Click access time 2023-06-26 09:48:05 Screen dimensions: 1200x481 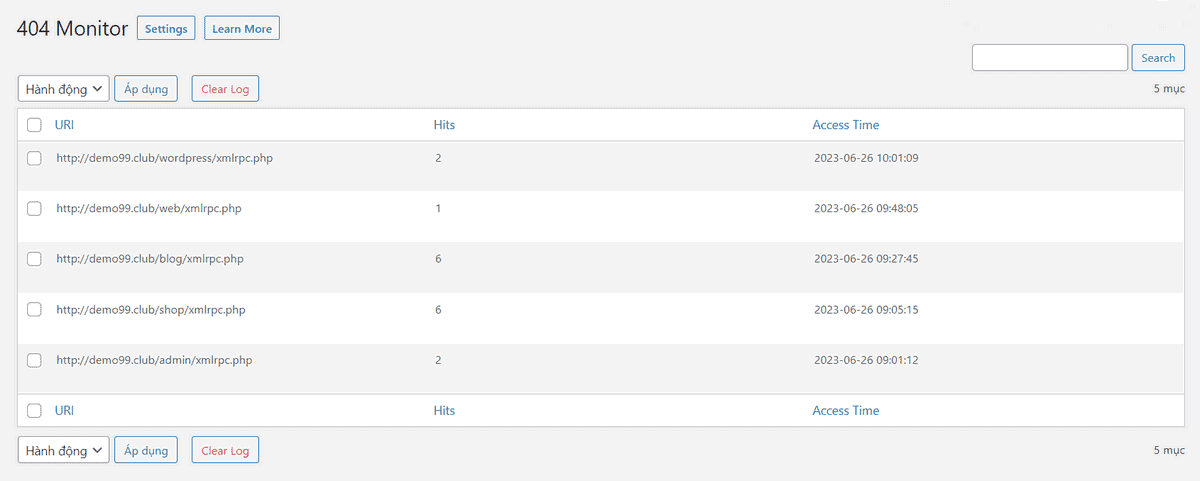pyautogui.click(x=866, y=208)
